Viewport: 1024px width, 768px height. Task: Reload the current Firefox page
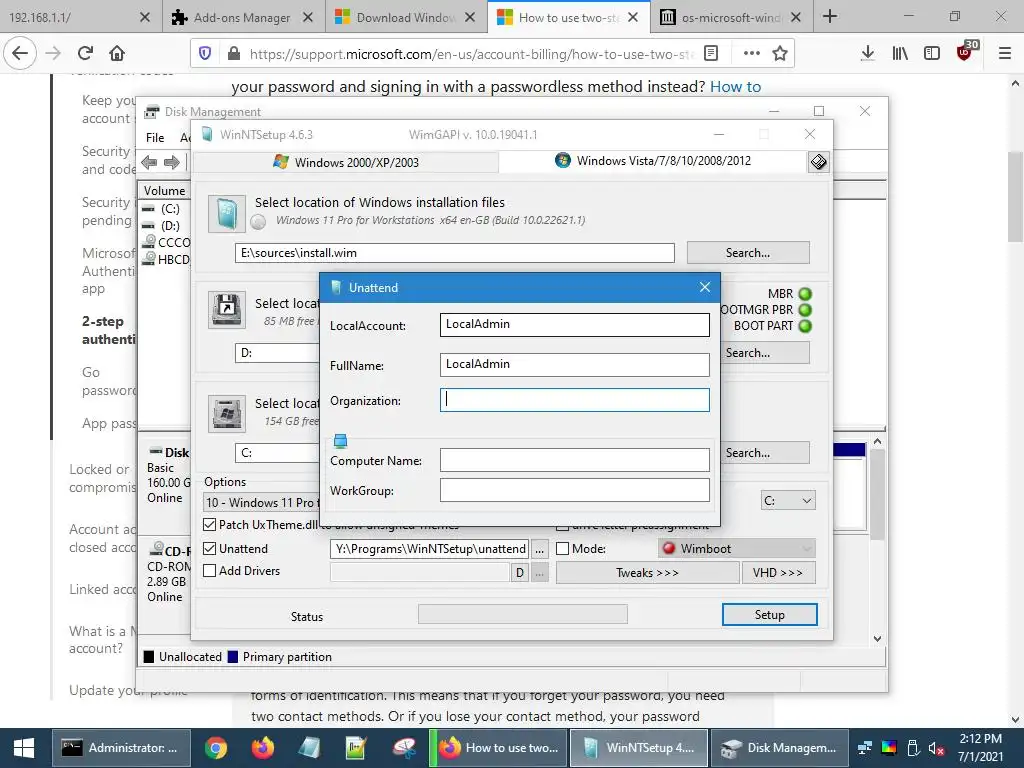[85, 53]
